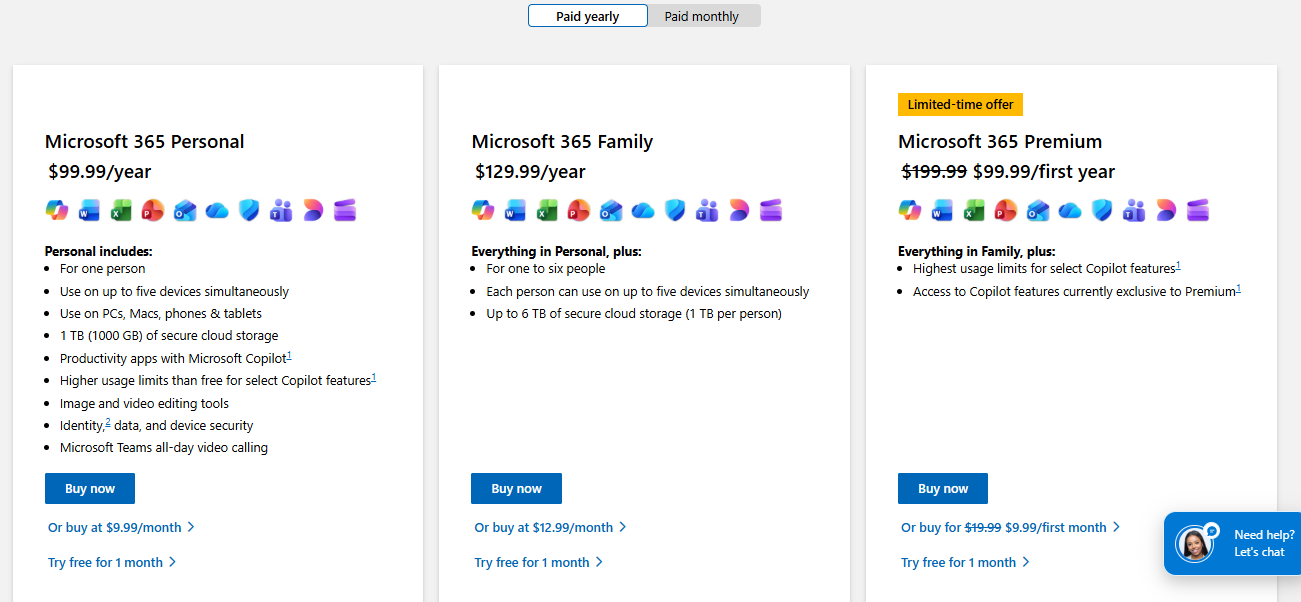Screen dimensions: 1301x602
Task: Buy now Microsoft 365 Personal plan
Action: (x=90, y=489)
